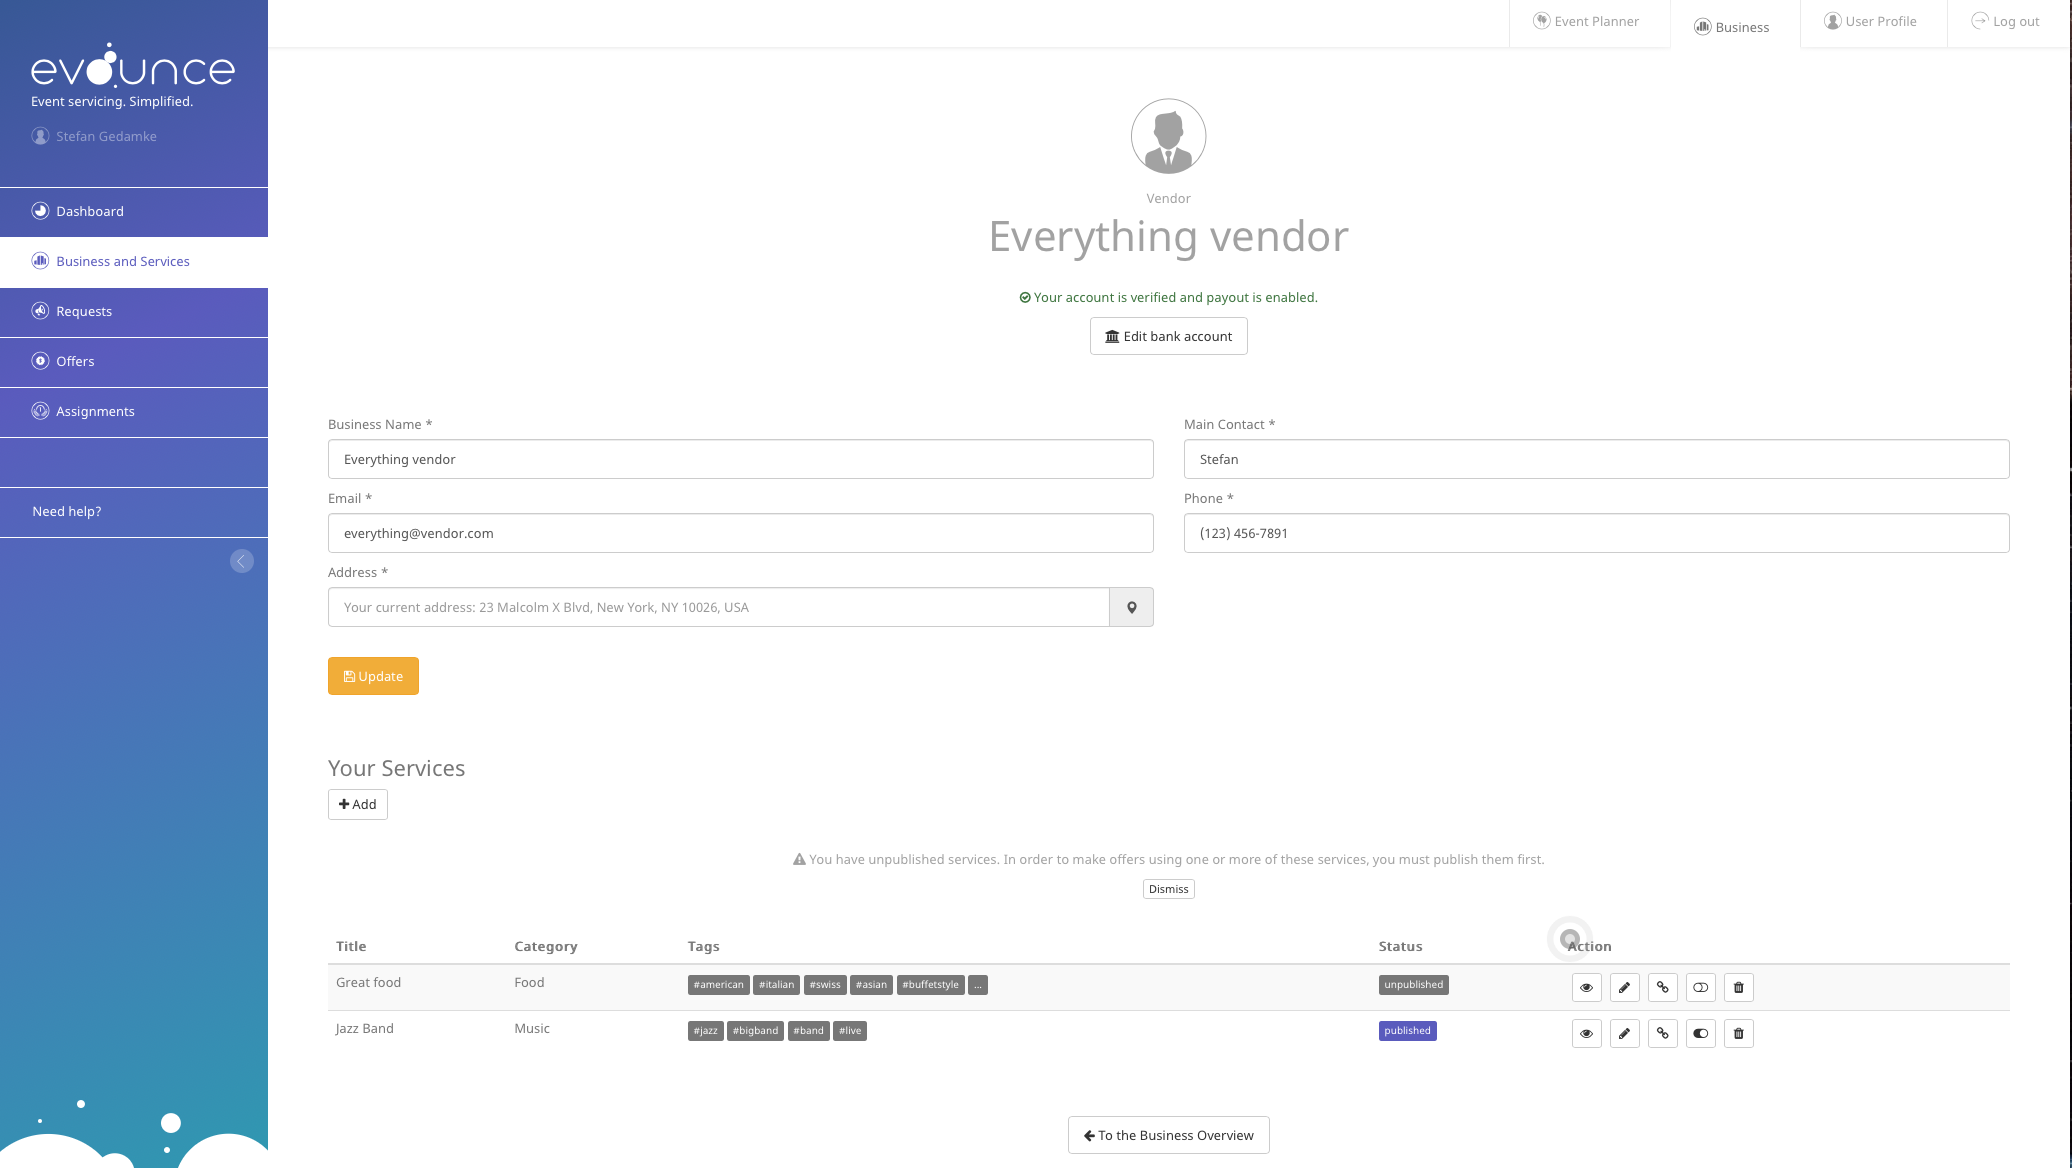The height and width of the screenshot is (1168, 2072).
Task: Click the vendor avatar image
Action: 1168,136
